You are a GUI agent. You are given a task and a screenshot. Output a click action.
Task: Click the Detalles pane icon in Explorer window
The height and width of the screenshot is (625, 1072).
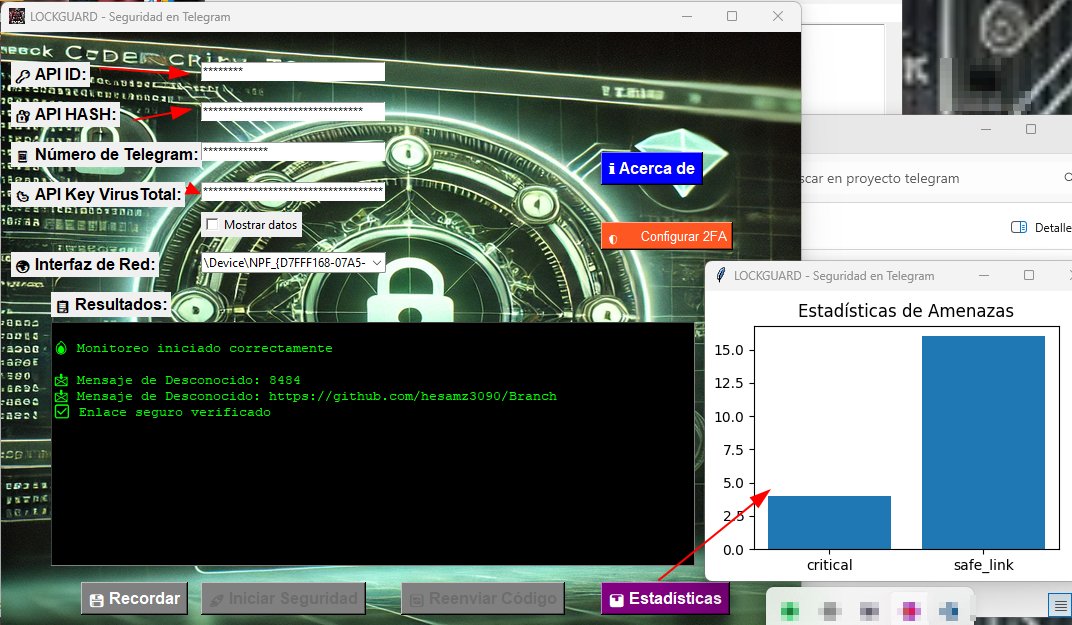[x=1019, y=227]
